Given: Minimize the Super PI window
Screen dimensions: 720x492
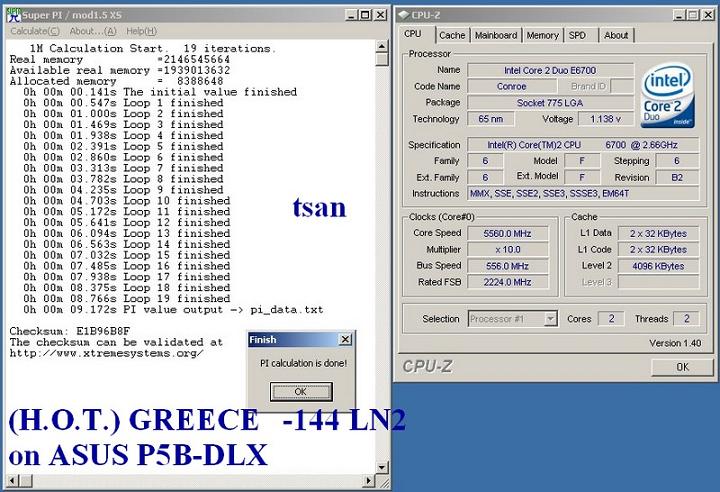Looking at the screenshot, I should (x=351, y=15).
